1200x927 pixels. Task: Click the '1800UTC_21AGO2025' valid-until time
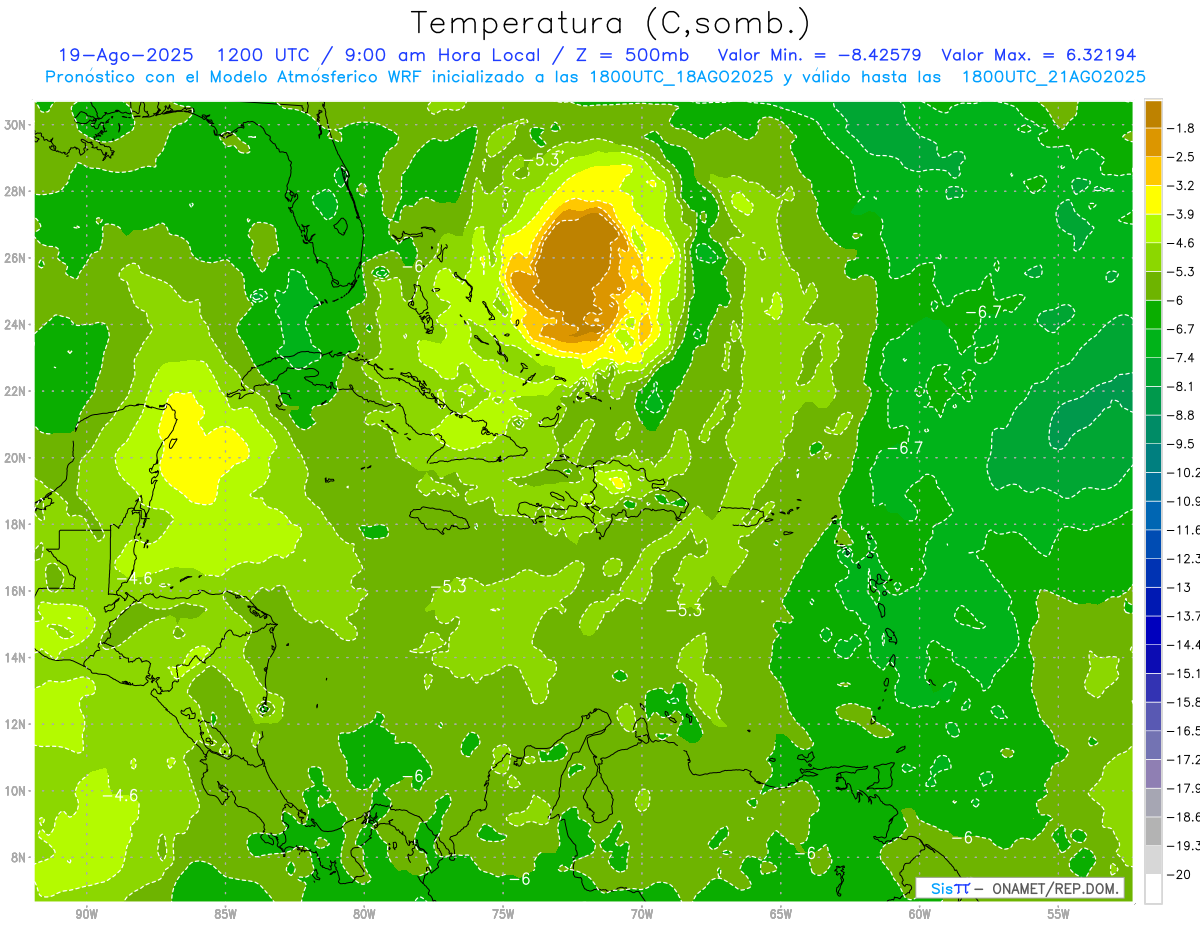pyautogui.click(x=1053, y=77)
